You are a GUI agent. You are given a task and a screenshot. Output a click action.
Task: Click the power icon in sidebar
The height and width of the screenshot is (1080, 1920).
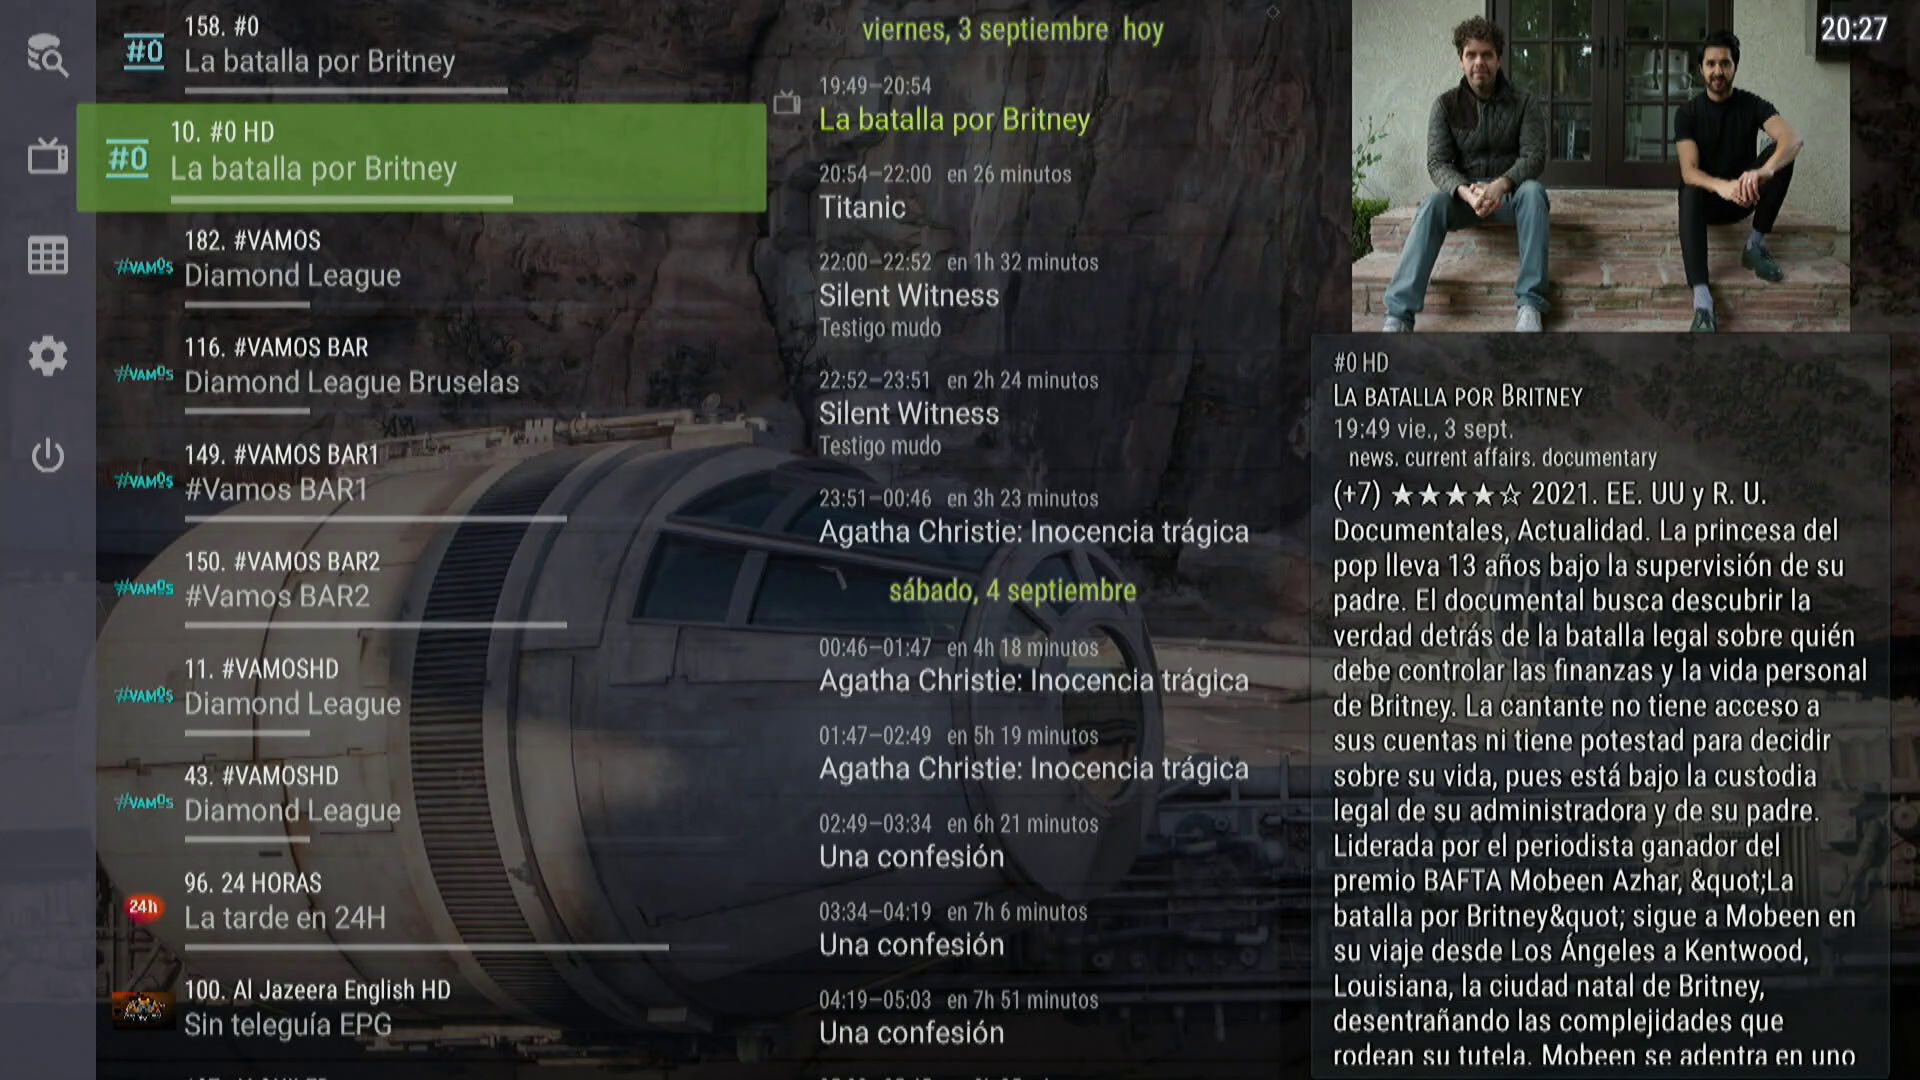(47, 456)
